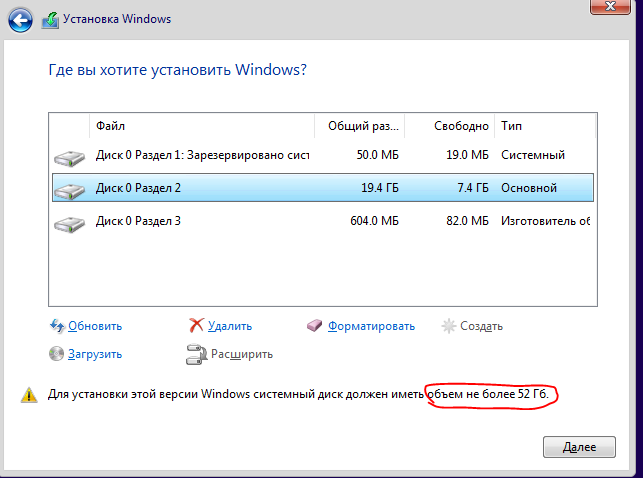The height and width of the screenshot is (478, 643).
Task: Click the Windows Setup installer icon
Action: [50, 20]
